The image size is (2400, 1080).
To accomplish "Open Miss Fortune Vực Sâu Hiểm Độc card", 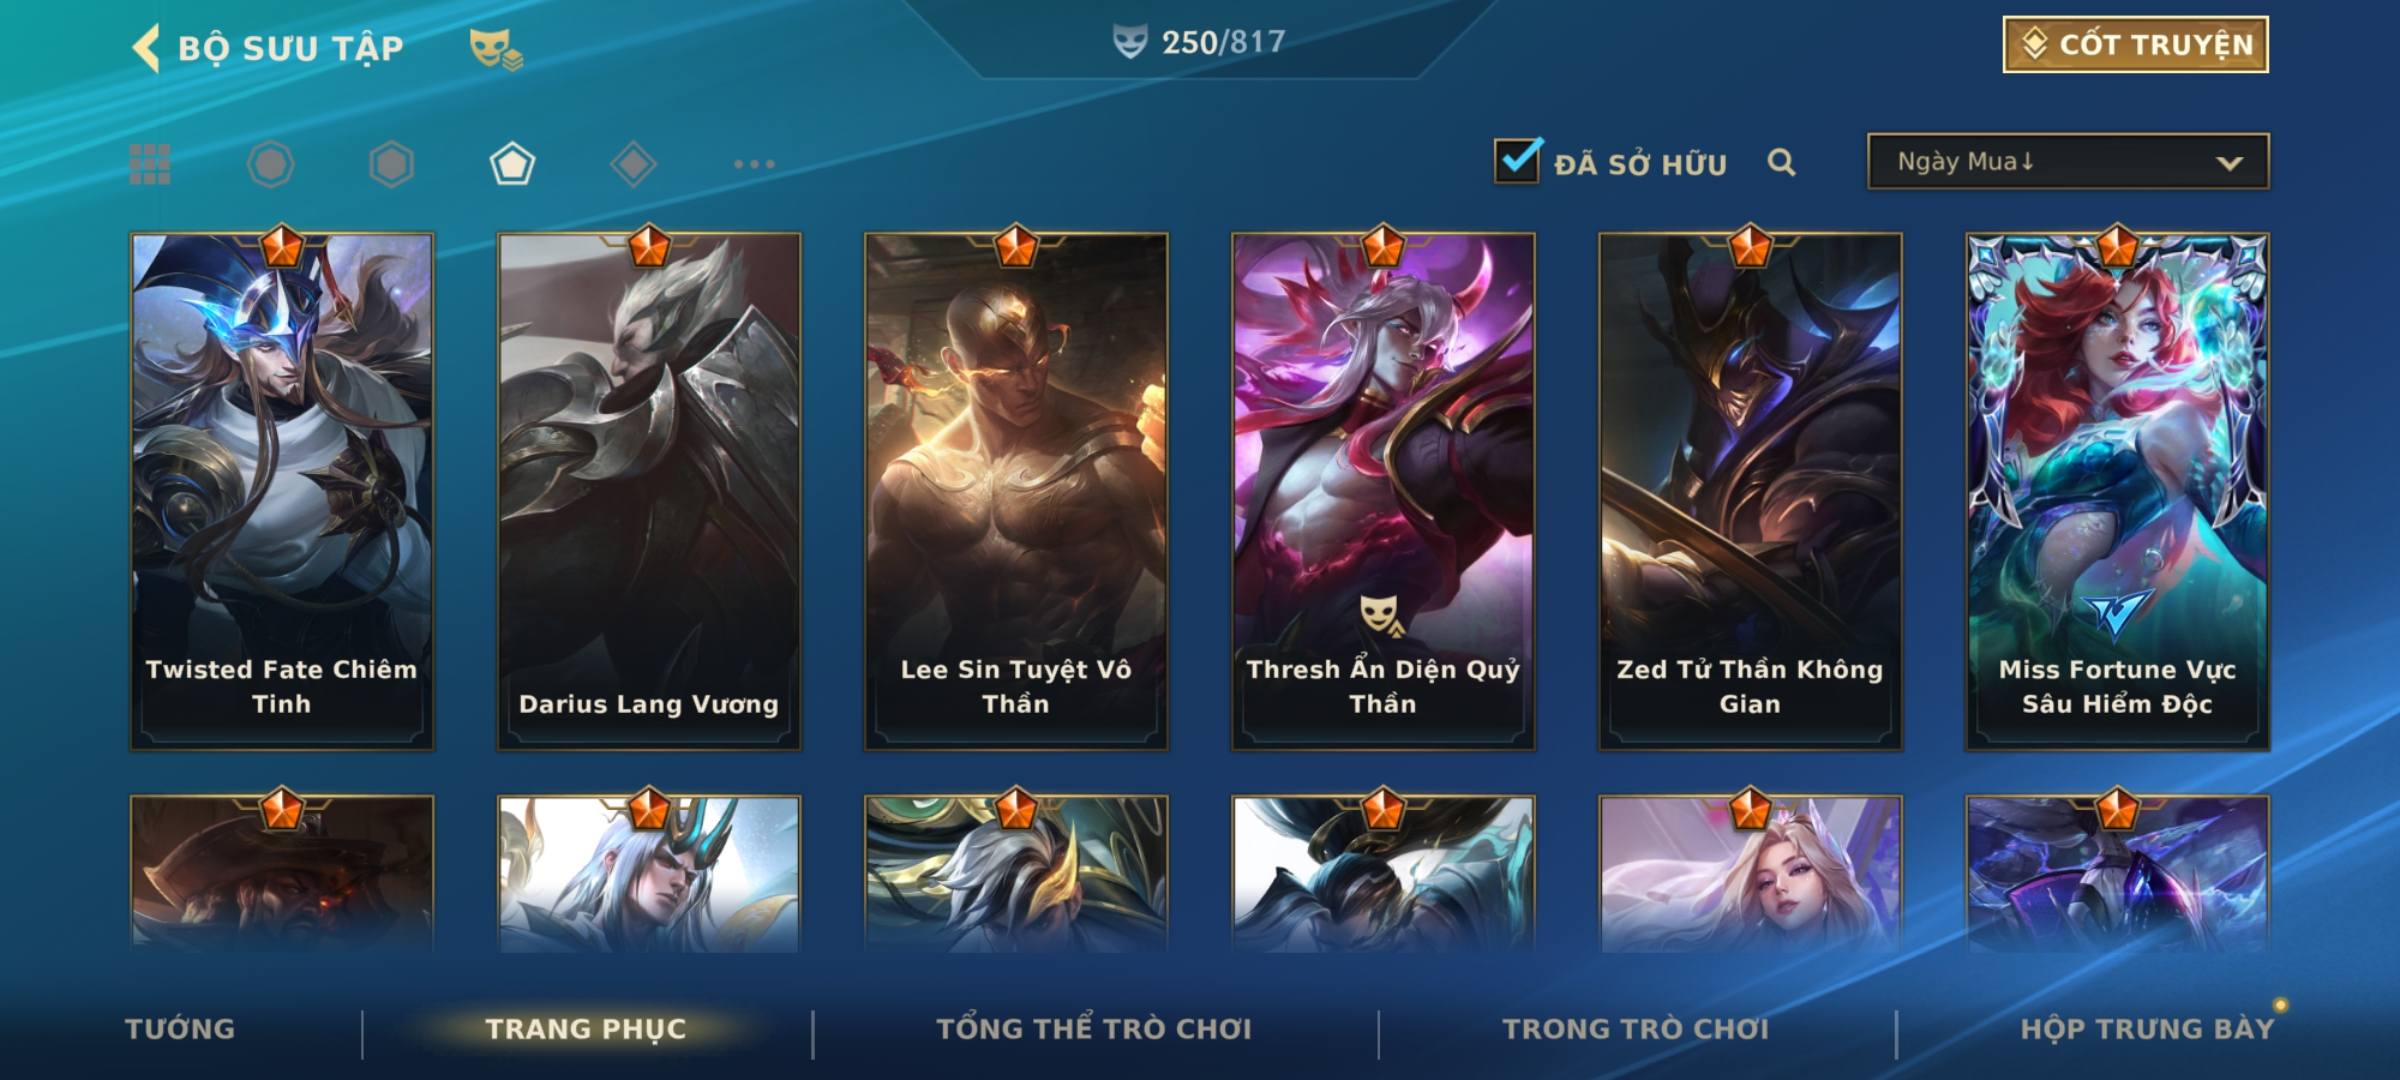I will [2117, 491].
